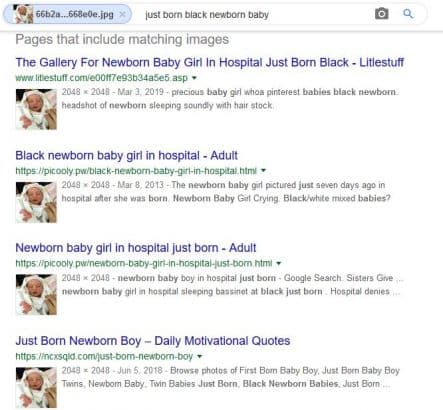Screen dimensions: 443x410
Task: Expand the dropdown arrow beside litlestuff.com URL
Action: point(194,78)
